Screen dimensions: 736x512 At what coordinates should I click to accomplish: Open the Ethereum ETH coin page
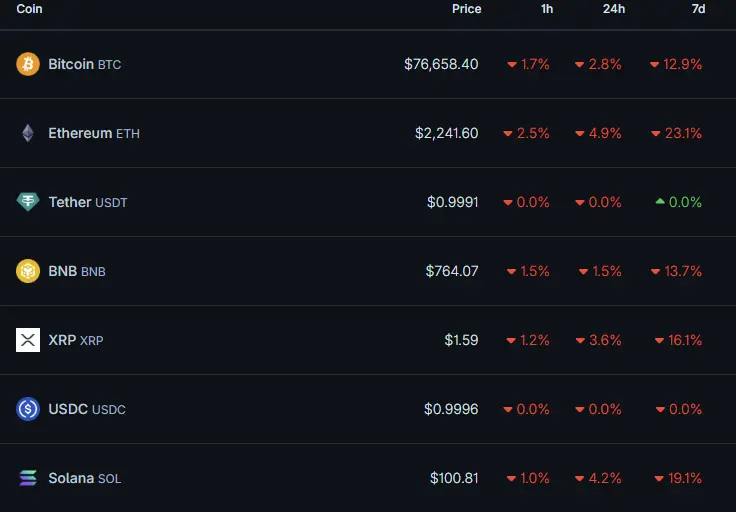[x=93, y=133]
